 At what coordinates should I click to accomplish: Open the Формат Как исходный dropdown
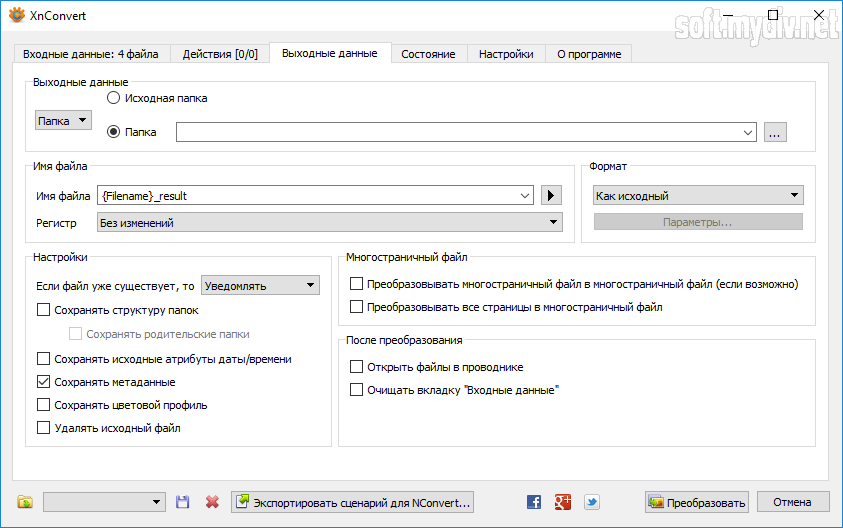698,195
